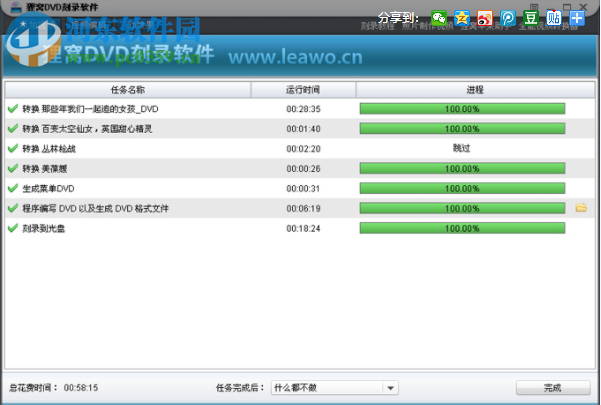Viewport: 601px width, 405px height.
Task: Click run time 00:00:31
Action: point(303,189)
